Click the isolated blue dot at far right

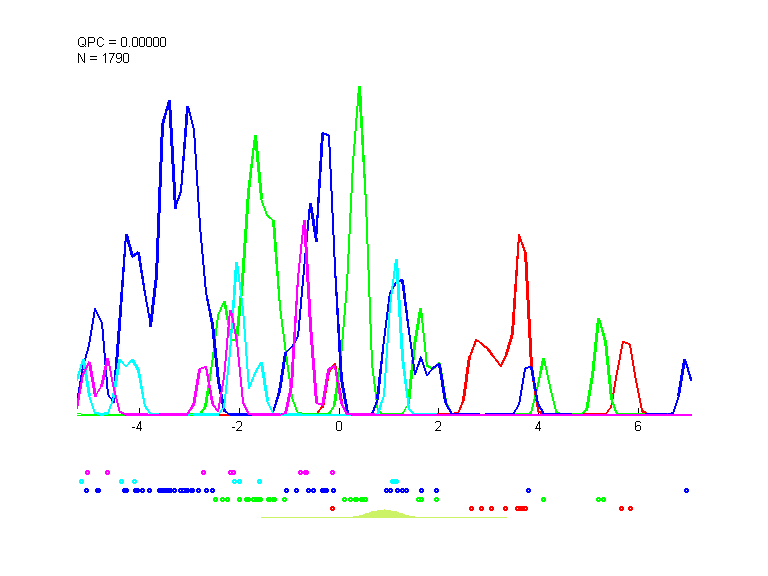tap(686, 490)
